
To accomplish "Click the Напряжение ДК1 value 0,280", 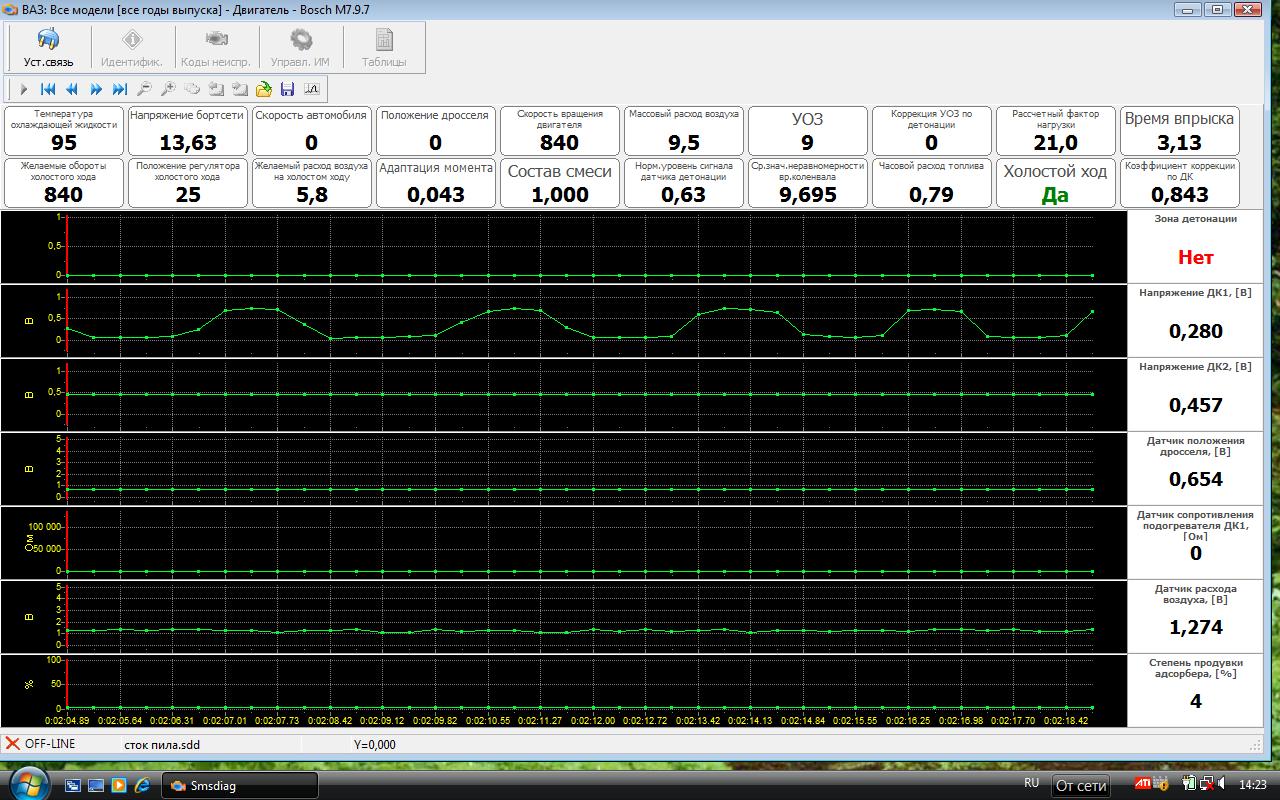I will tap(1195, 331).
